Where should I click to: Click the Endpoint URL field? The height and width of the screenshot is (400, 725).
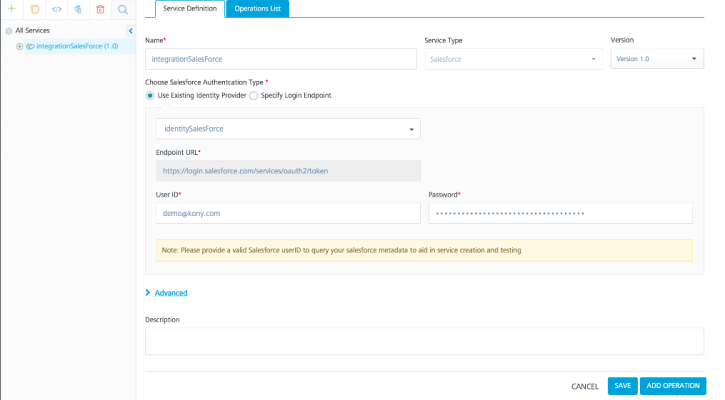coord(288,171)
